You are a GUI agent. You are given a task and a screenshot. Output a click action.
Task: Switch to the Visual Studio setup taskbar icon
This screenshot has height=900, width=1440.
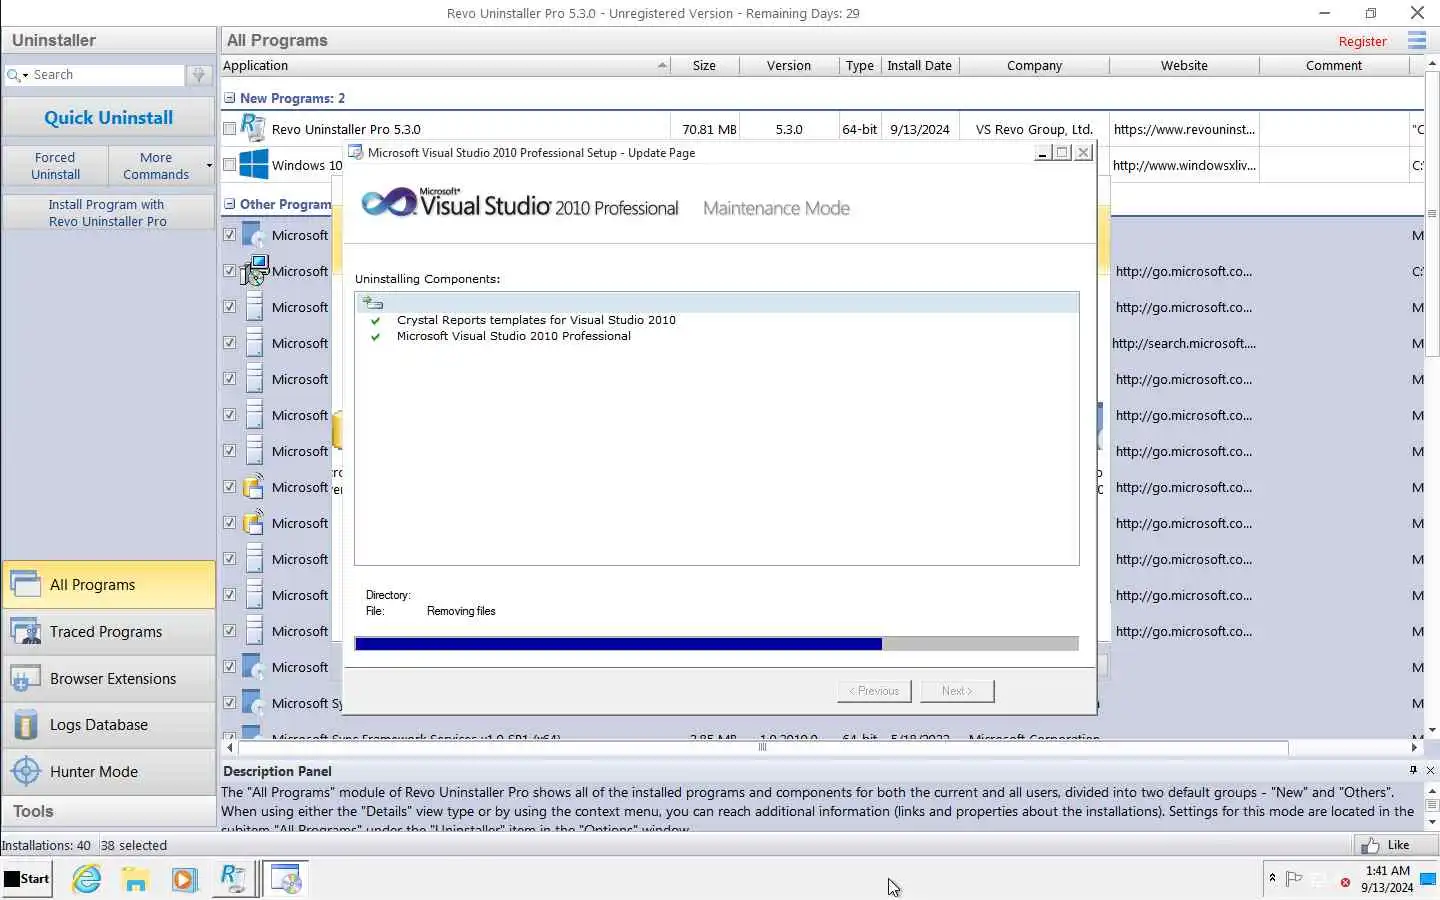(x=286, y=879)
